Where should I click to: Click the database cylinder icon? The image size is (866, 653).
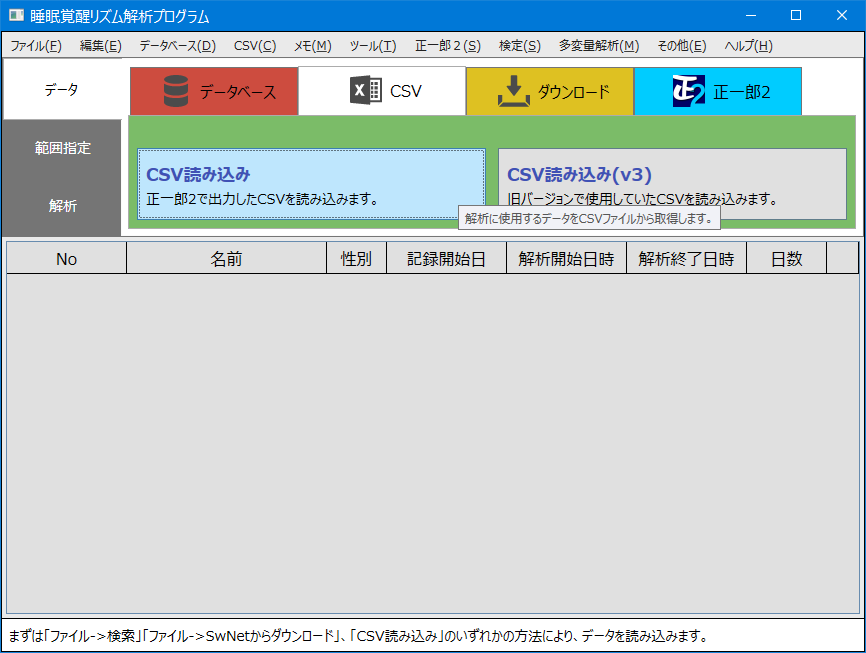[x=176, y=91]
